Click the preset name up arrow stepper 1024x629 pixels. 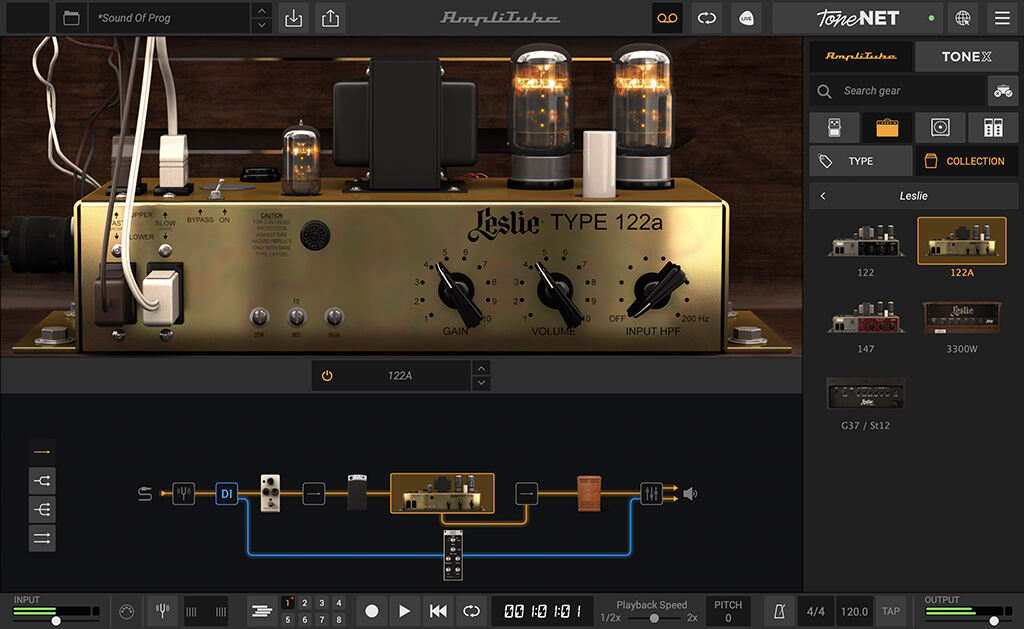[x=262, y=11]
